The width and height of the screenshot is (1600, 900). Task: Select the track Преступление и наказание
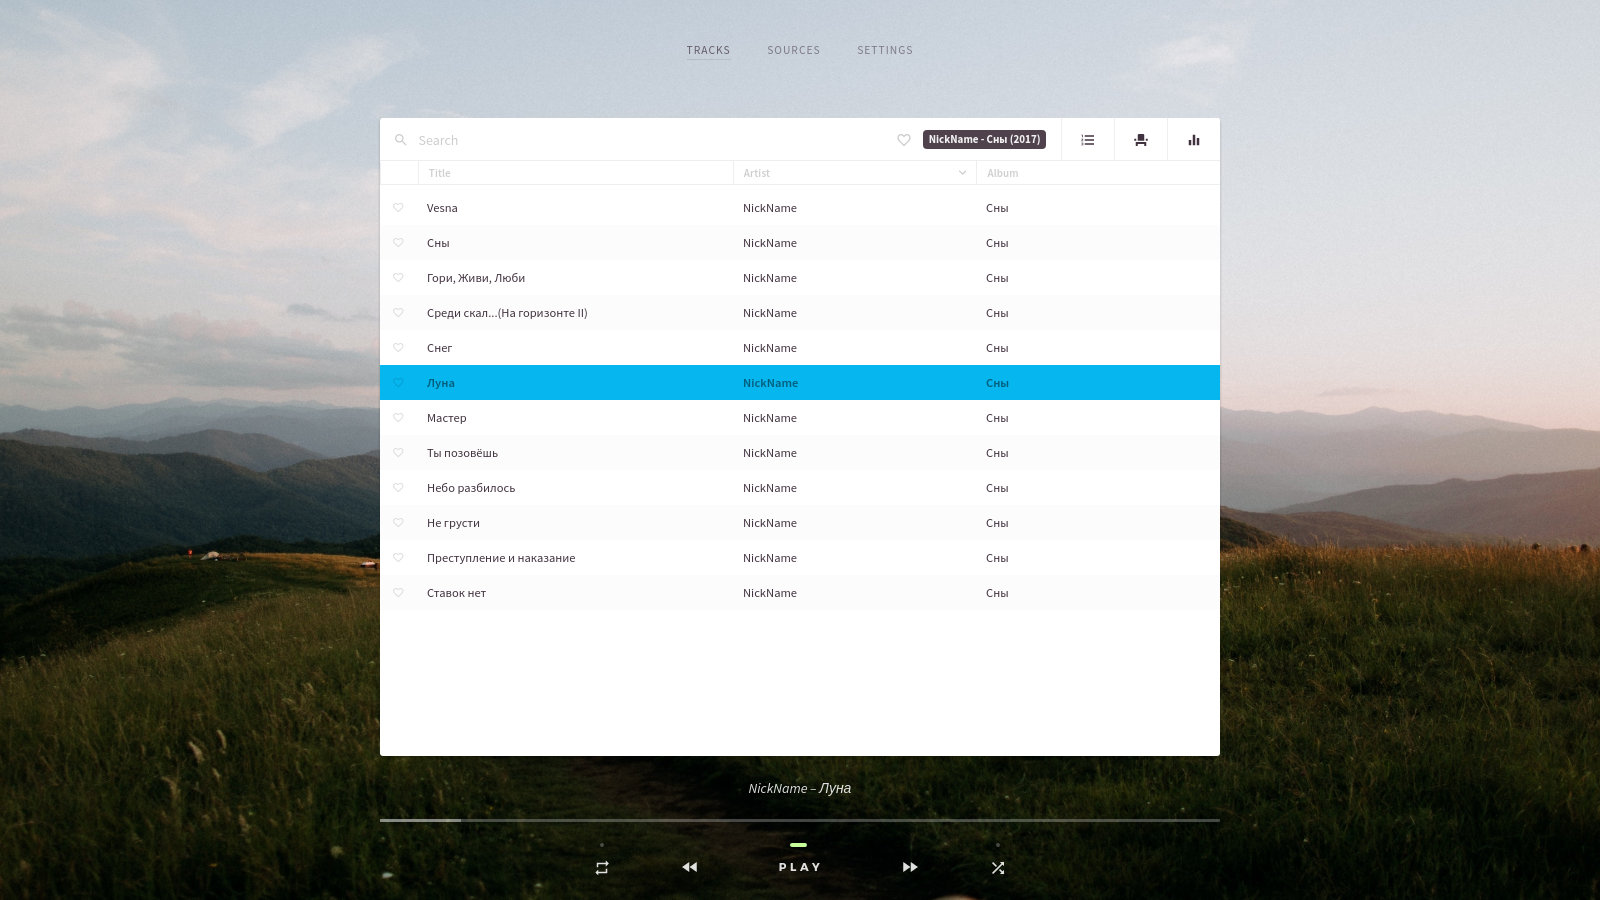pyautogui.click(x=800, y=558)
